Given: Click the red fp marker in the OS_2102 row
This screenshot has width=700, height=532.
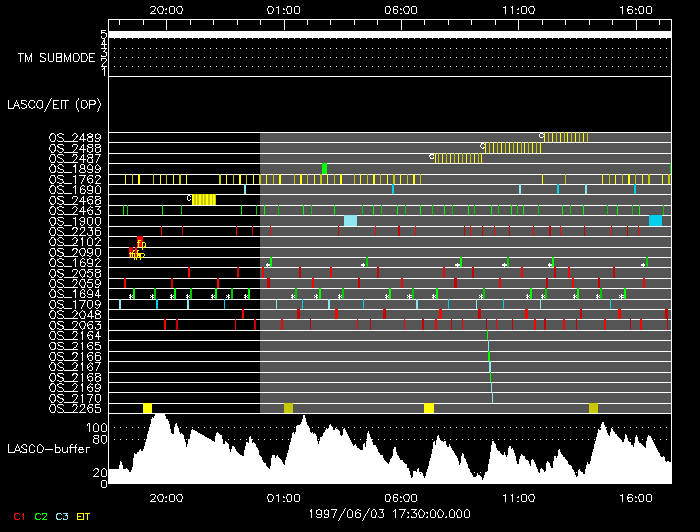Looking at the screenshot, I should click(x=140, y=242).
